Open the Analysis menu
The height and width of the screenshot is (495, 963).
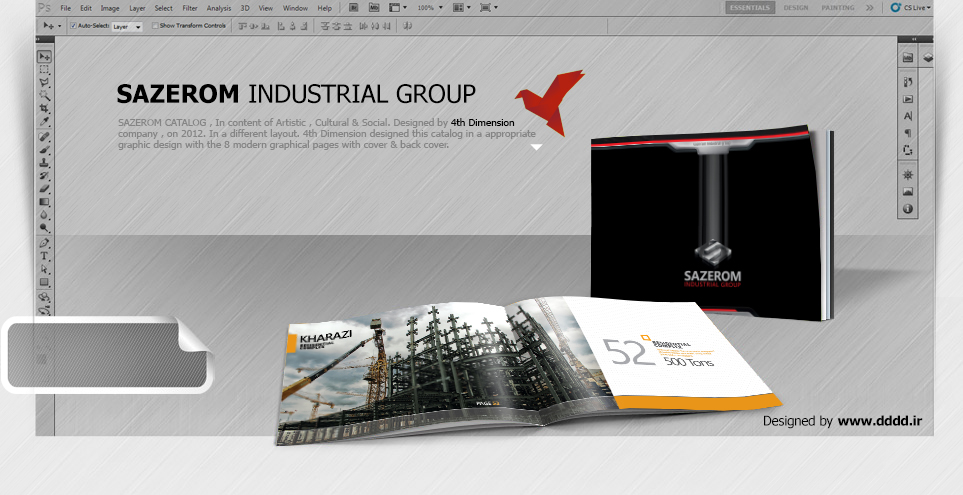pos(219,9)
